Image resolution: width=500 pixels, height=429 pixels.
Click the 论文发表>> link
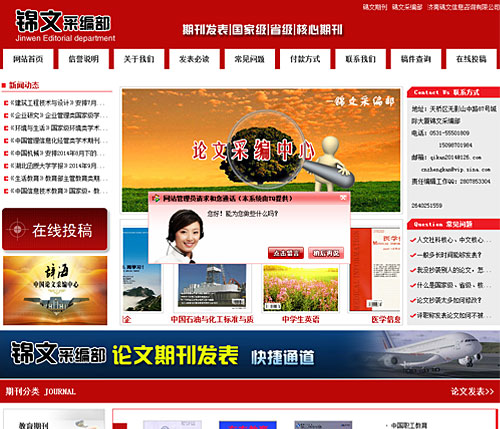472,391
